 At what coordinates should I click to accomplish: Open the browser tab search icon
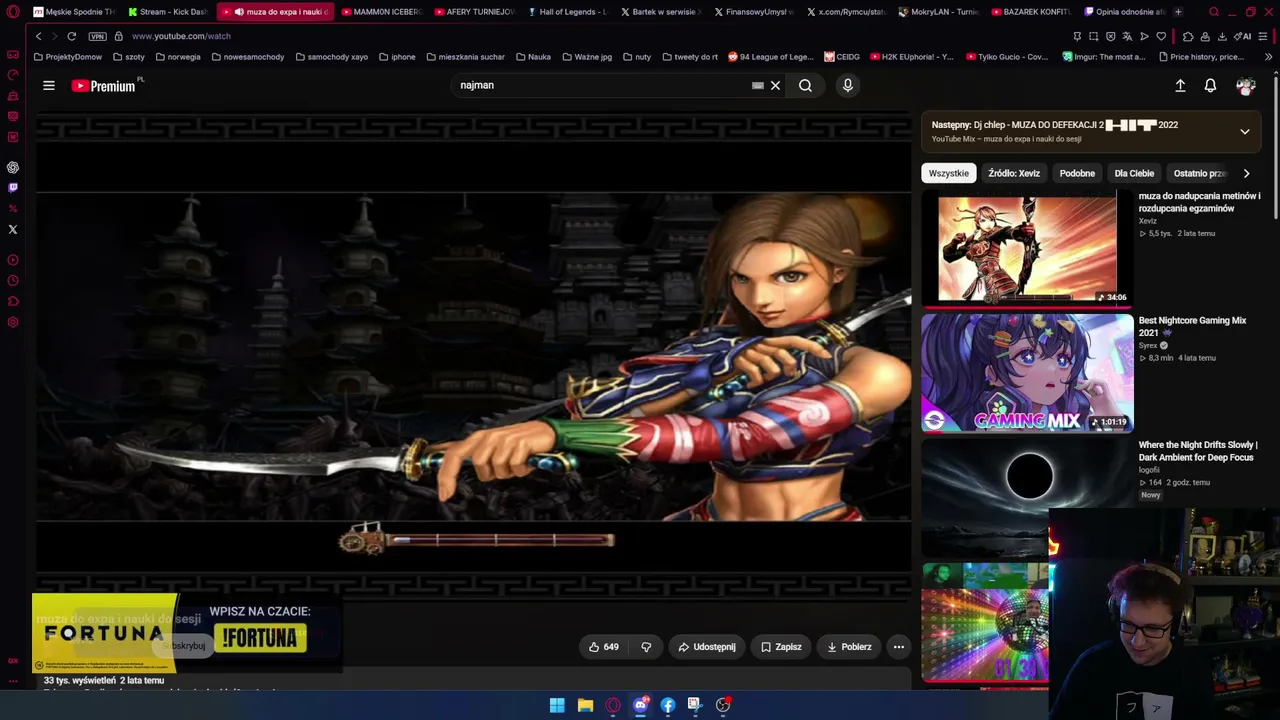click(x=1214, y=12)
